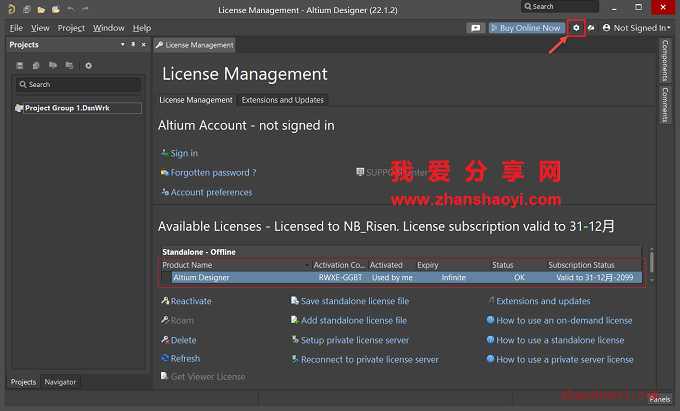Screen dimensions: 680x411
Task: Switch to Extensions and Updates tab
Action: (283, 100)
